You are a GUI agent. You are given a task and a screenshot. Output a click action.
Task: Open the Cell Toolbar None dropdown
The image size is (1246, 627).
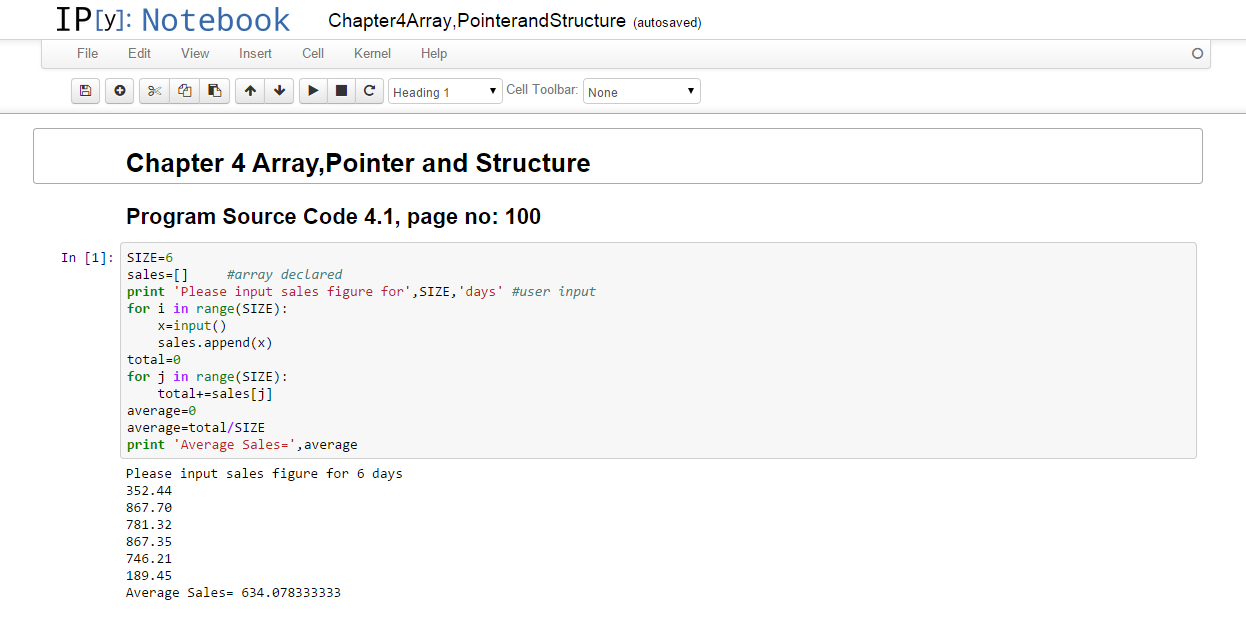[x=642, y=92]
